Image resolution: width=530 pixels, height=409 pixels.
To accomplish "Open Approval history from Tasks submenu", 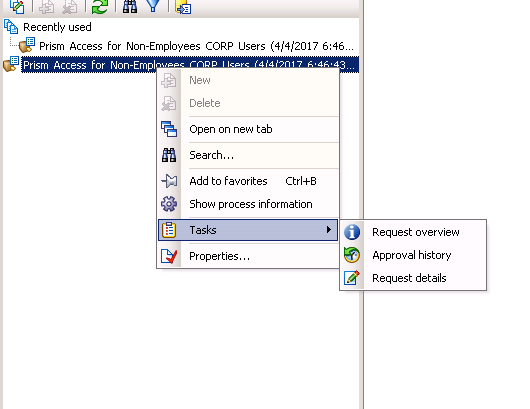I will point(412,255).
